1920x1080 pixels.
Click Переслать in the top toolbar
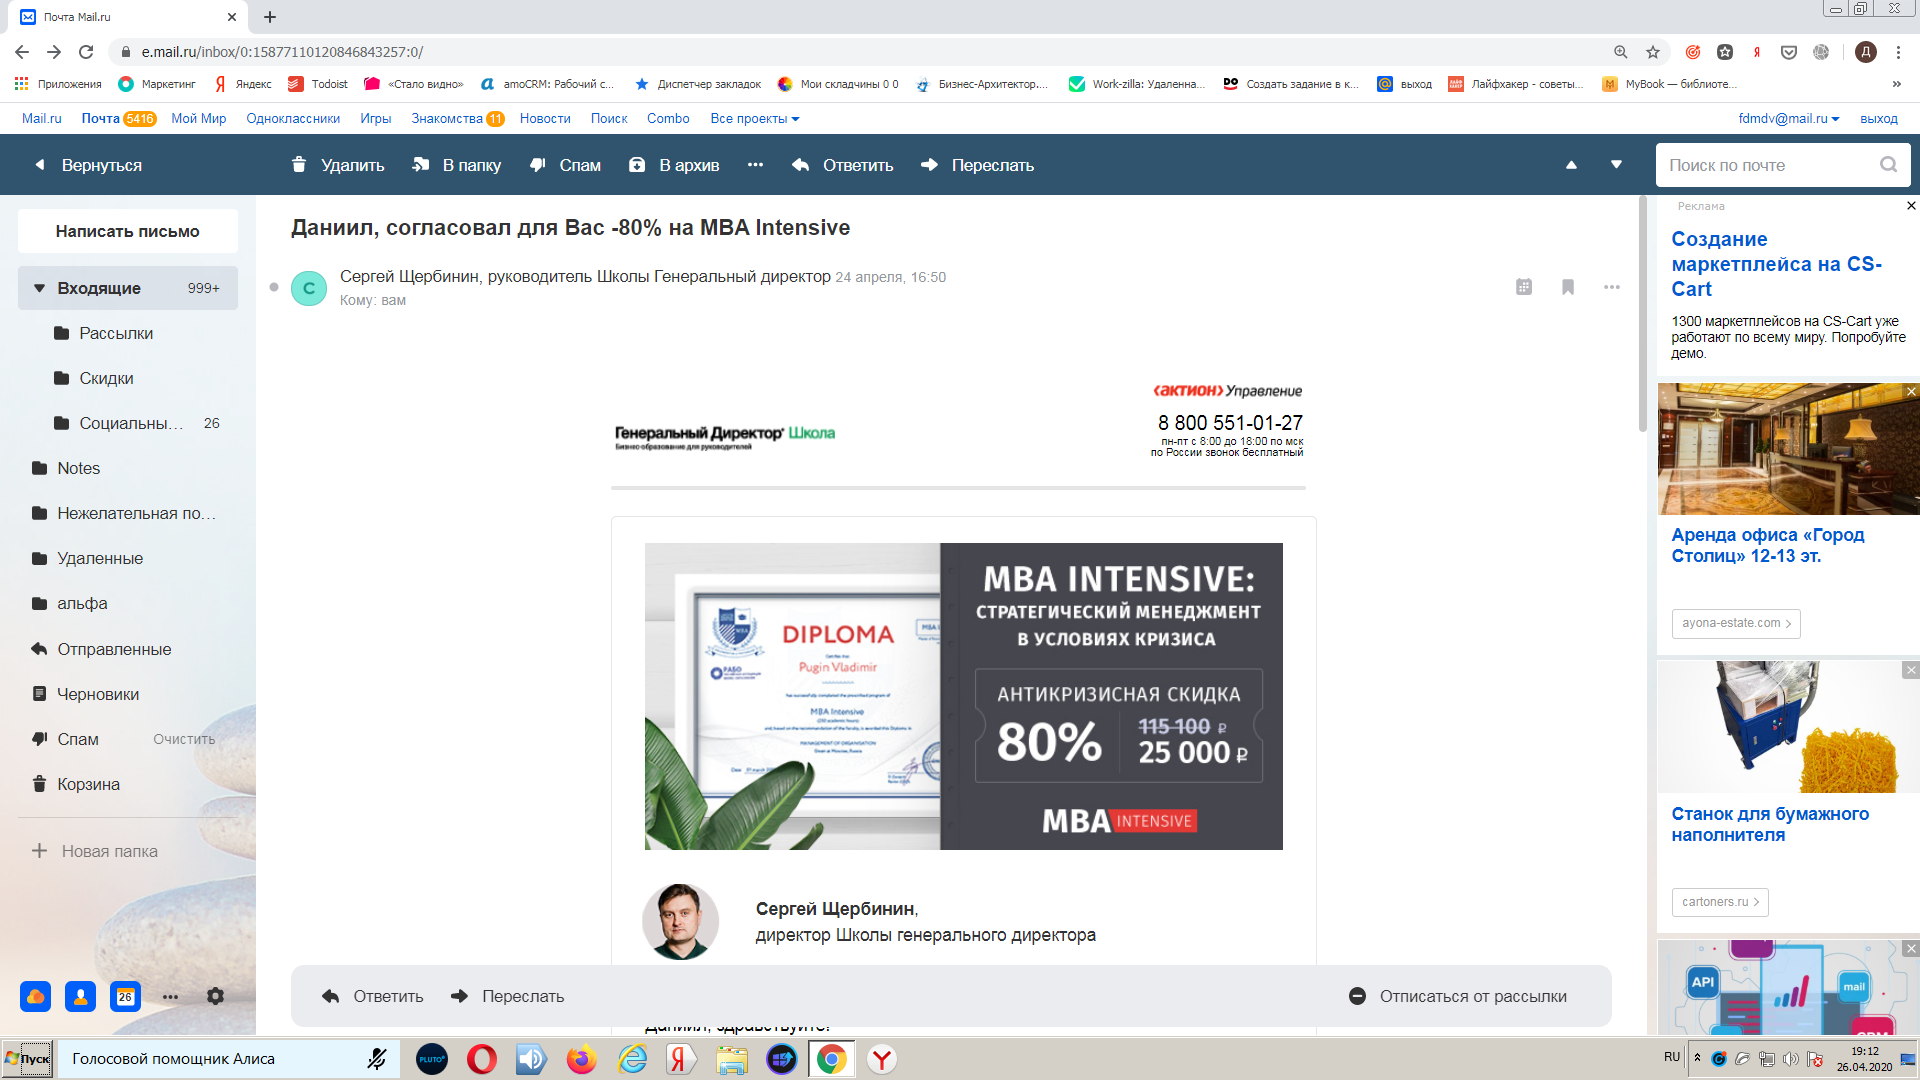point(977,165)
